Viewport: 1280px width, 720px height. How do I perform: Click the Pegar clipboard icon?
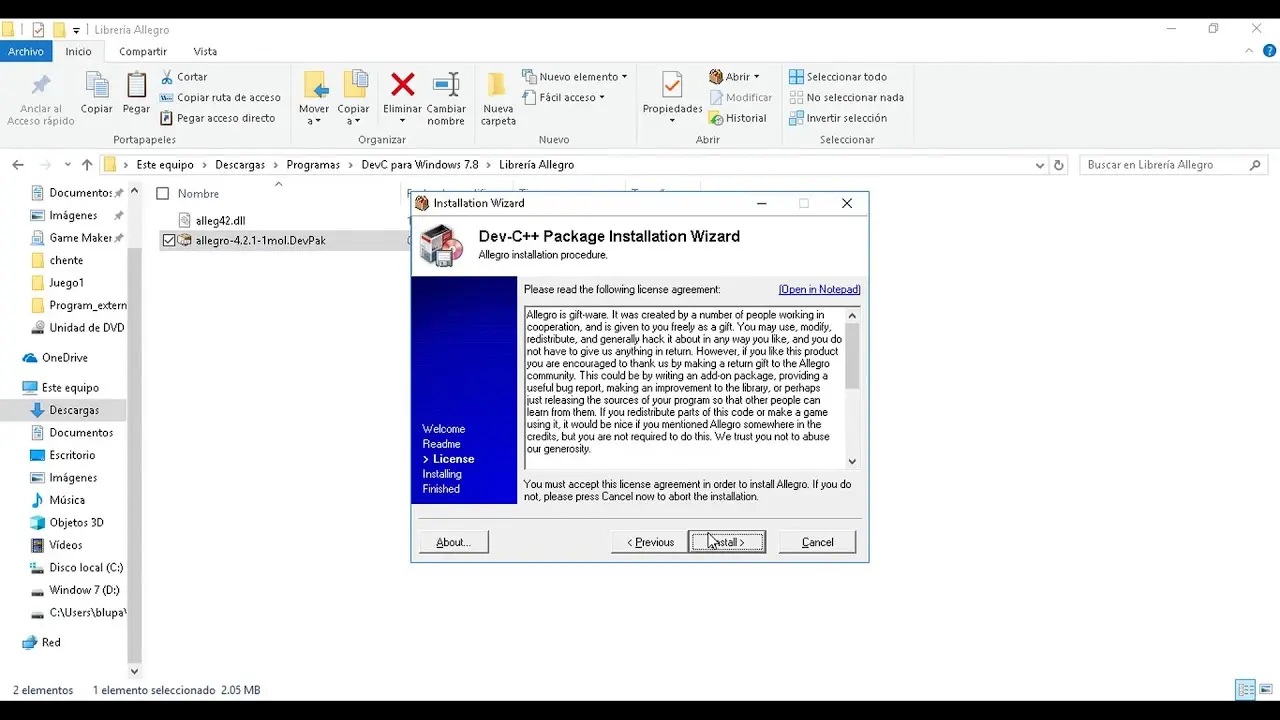(136, 86)
